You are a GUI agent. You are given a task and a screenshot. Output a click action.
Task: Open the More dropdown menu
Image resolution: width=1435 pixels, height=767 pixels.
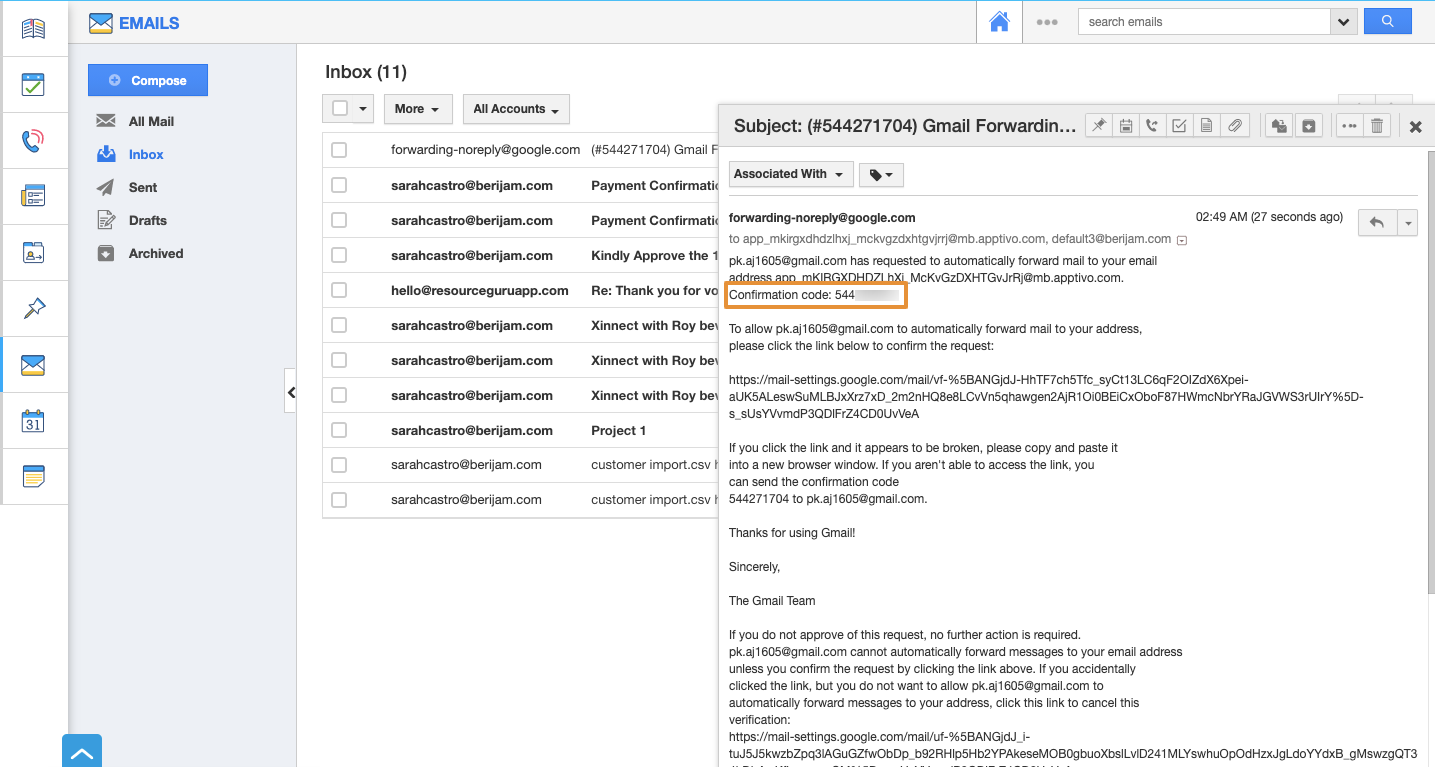(x=418, y=109)
